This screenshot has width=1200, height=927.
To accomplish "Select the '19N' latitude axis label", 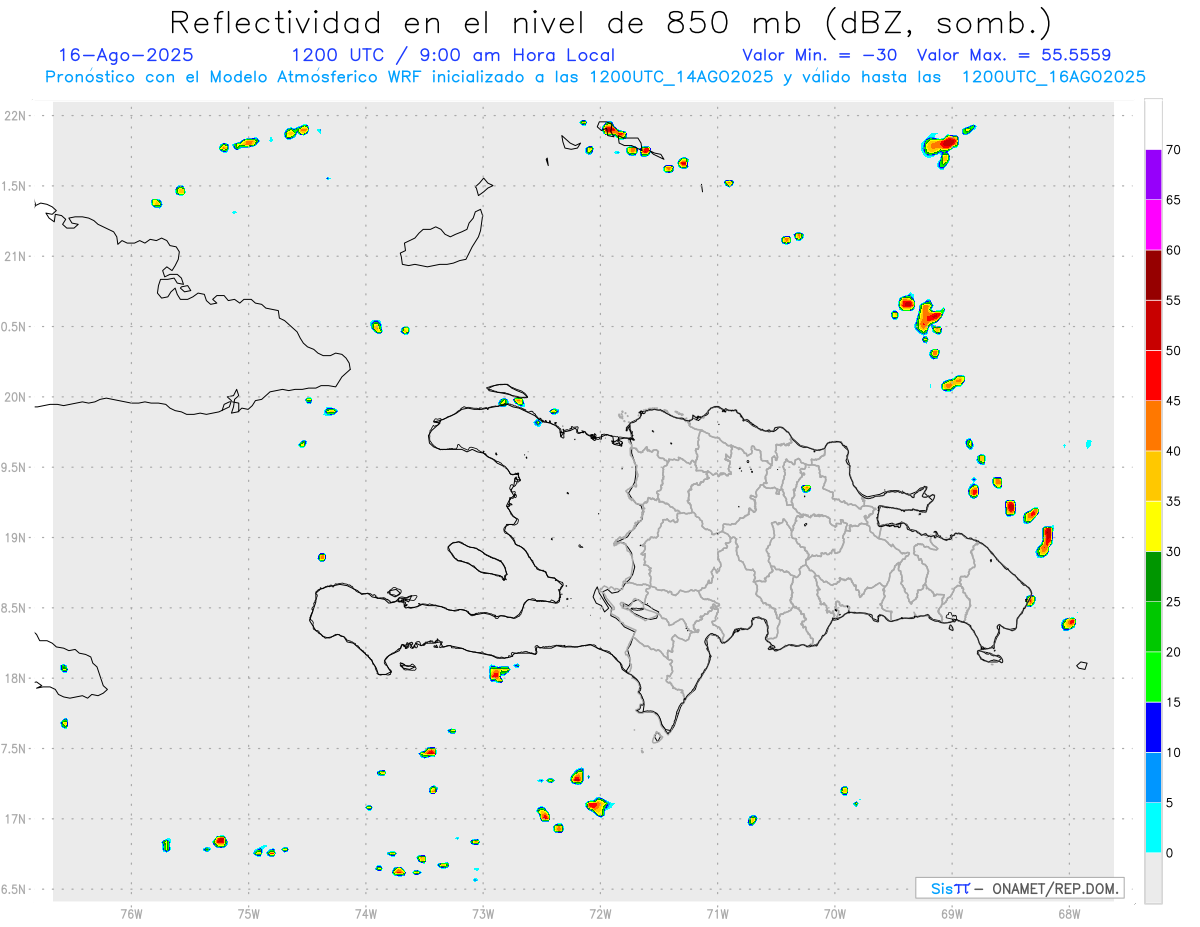I will coord(16,538).
